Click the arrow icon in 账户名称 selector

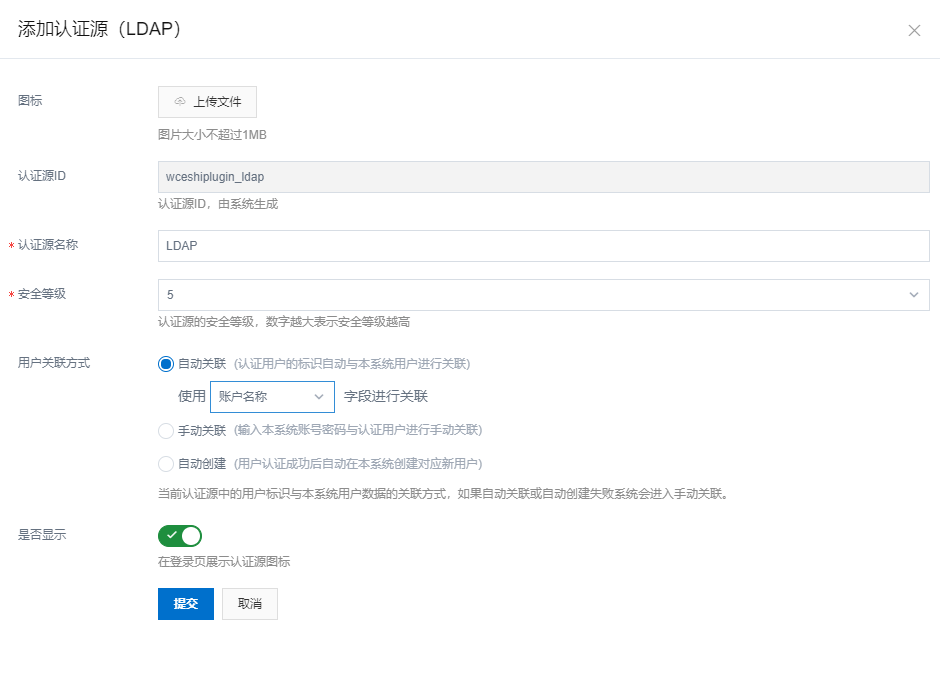(319, 397)
